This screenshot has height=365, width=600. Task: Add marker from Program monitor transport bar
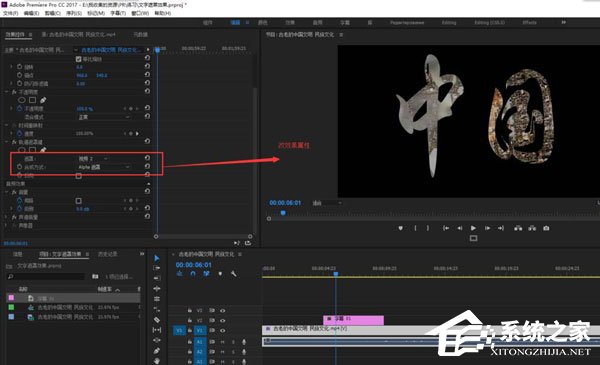point(401,228)
